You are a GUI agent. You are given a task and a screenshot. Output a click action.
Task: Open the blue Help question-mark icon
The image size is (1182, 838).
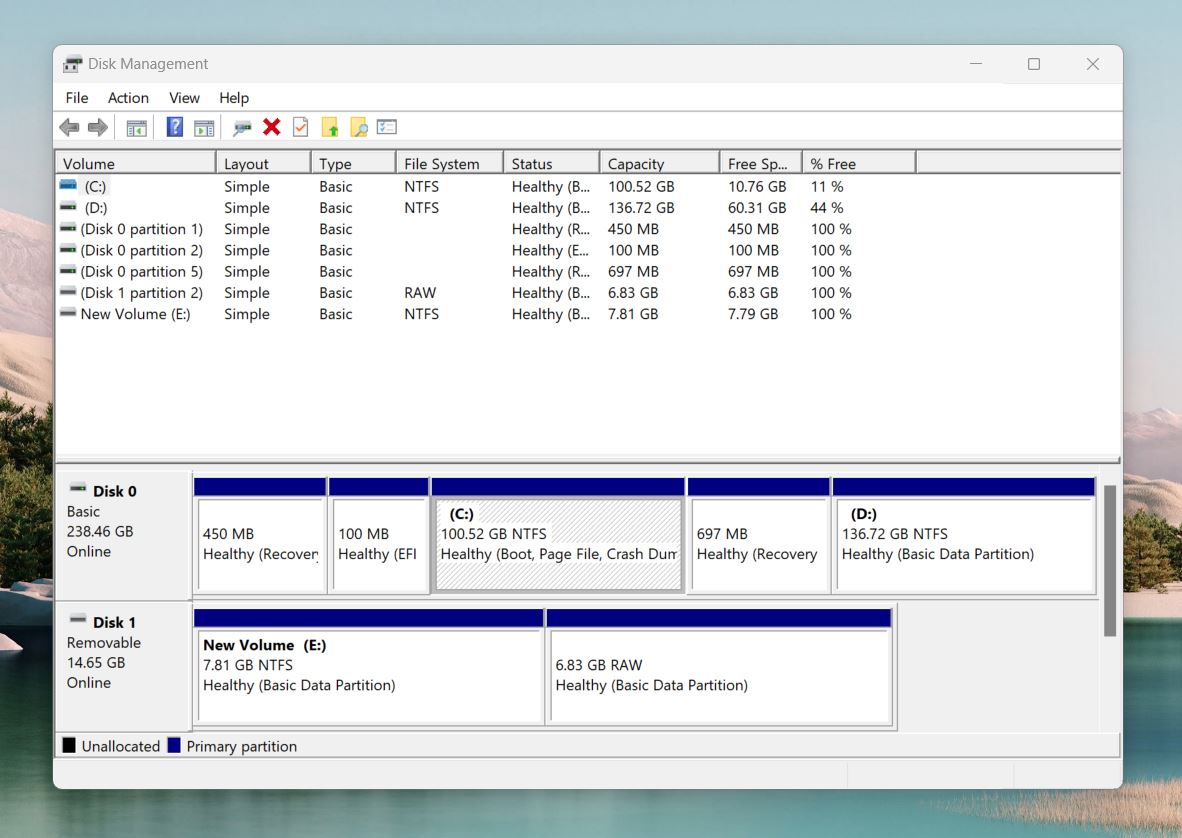(x=175, y=127)
